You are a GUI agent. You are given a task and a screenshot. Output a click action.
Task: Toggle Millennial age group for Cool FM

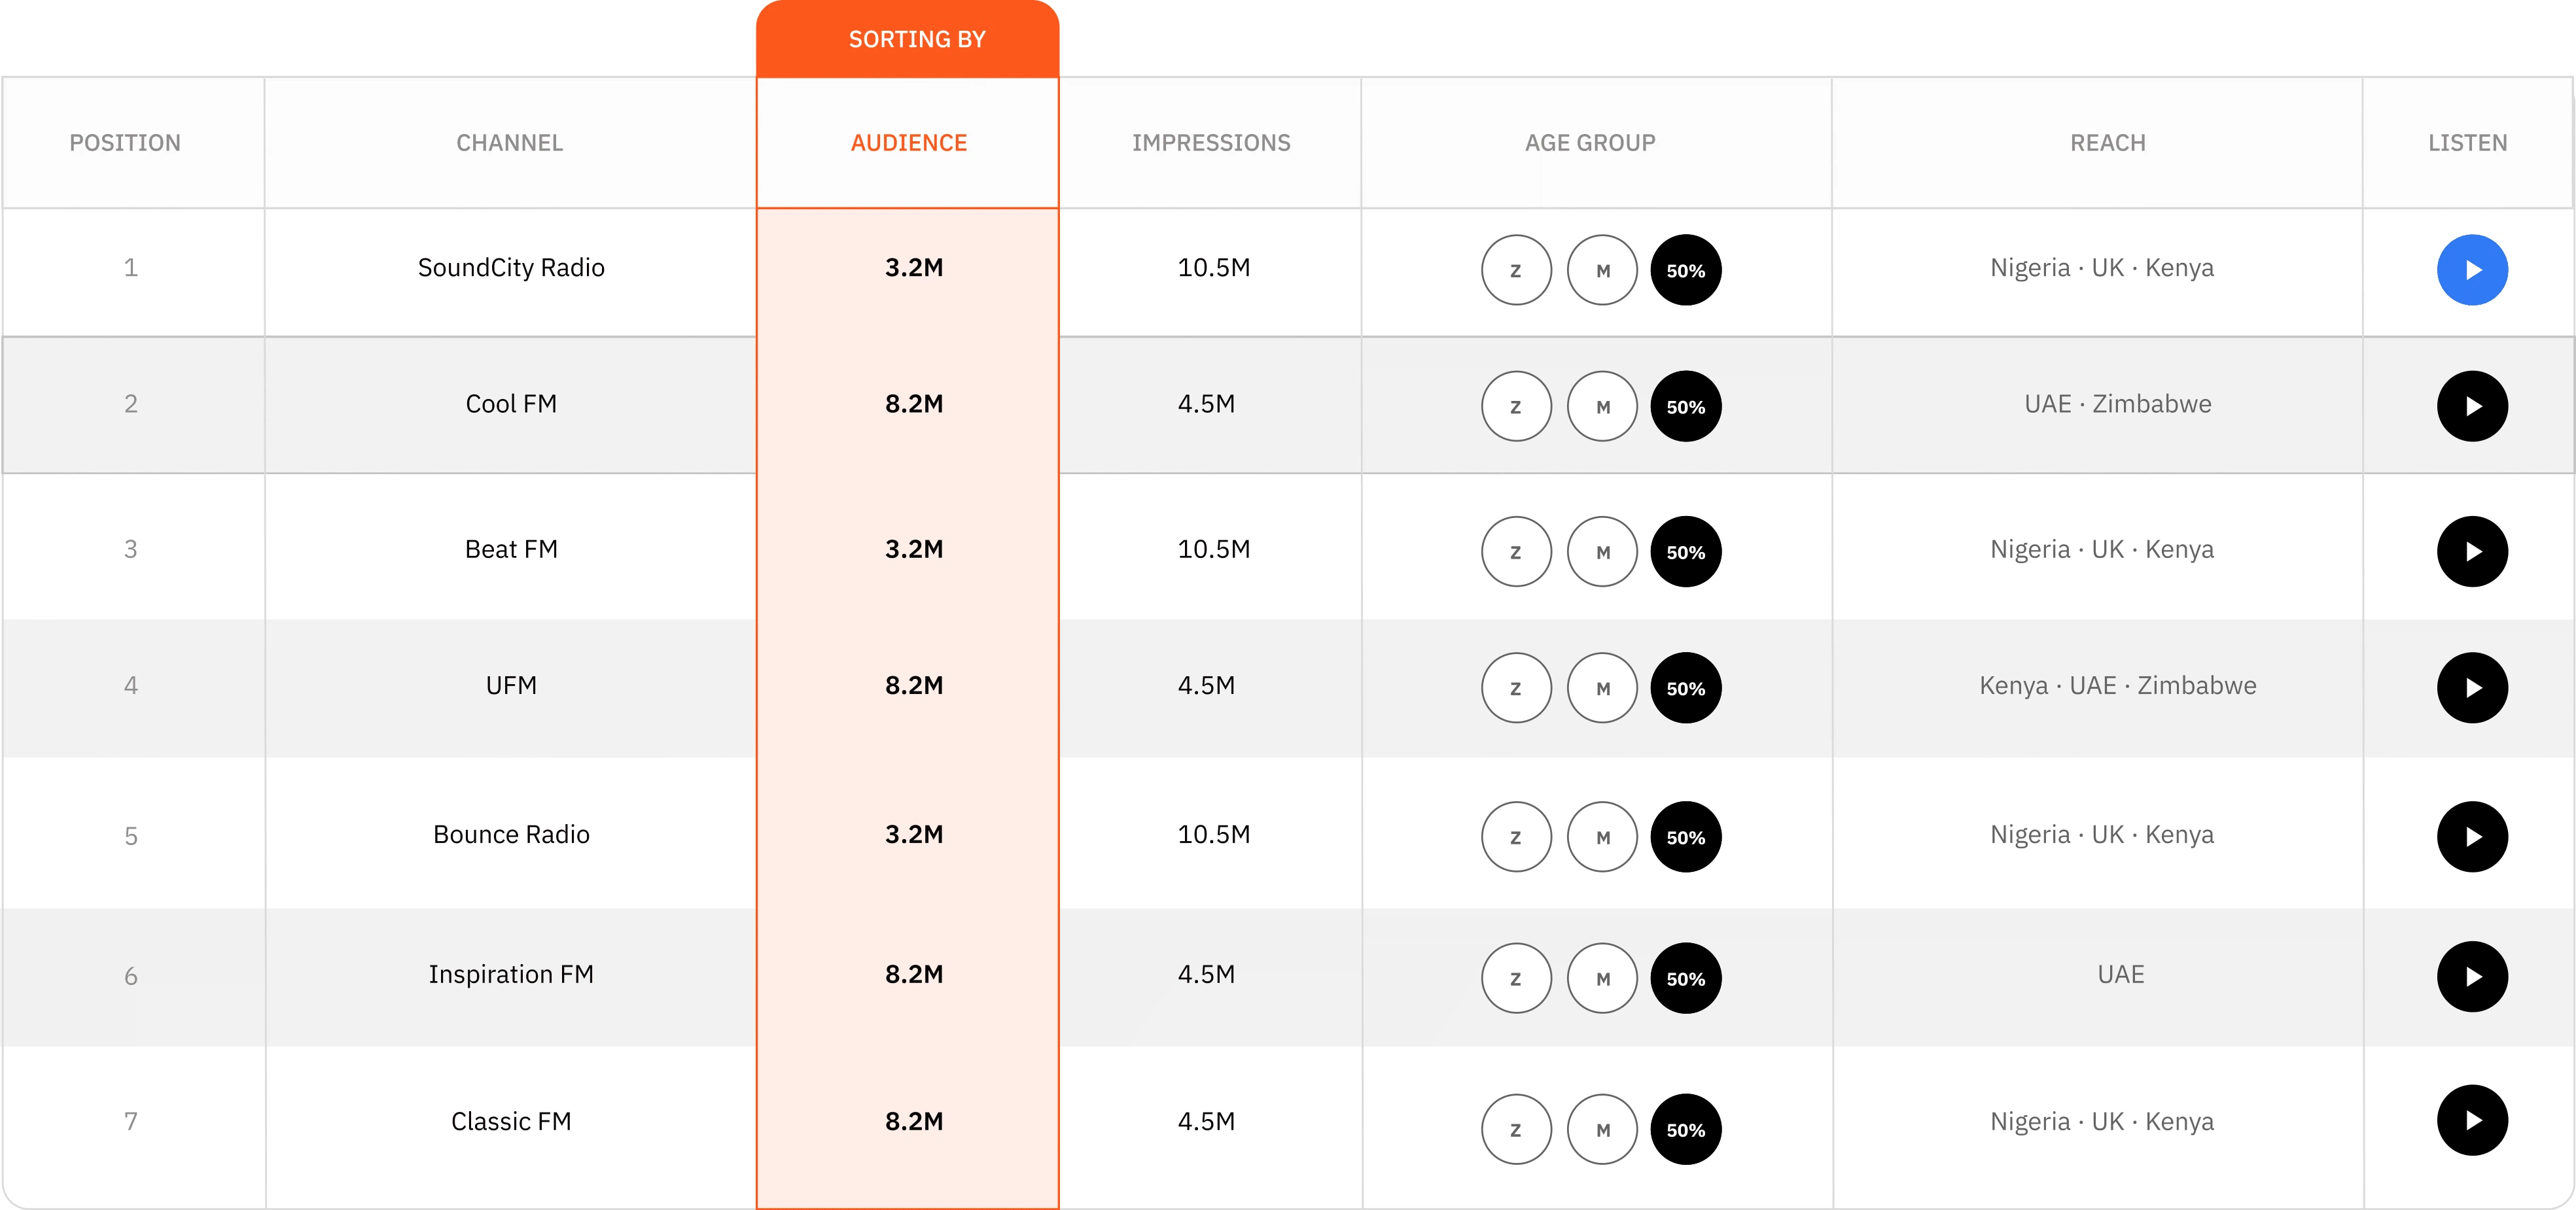click(1602, 406)
